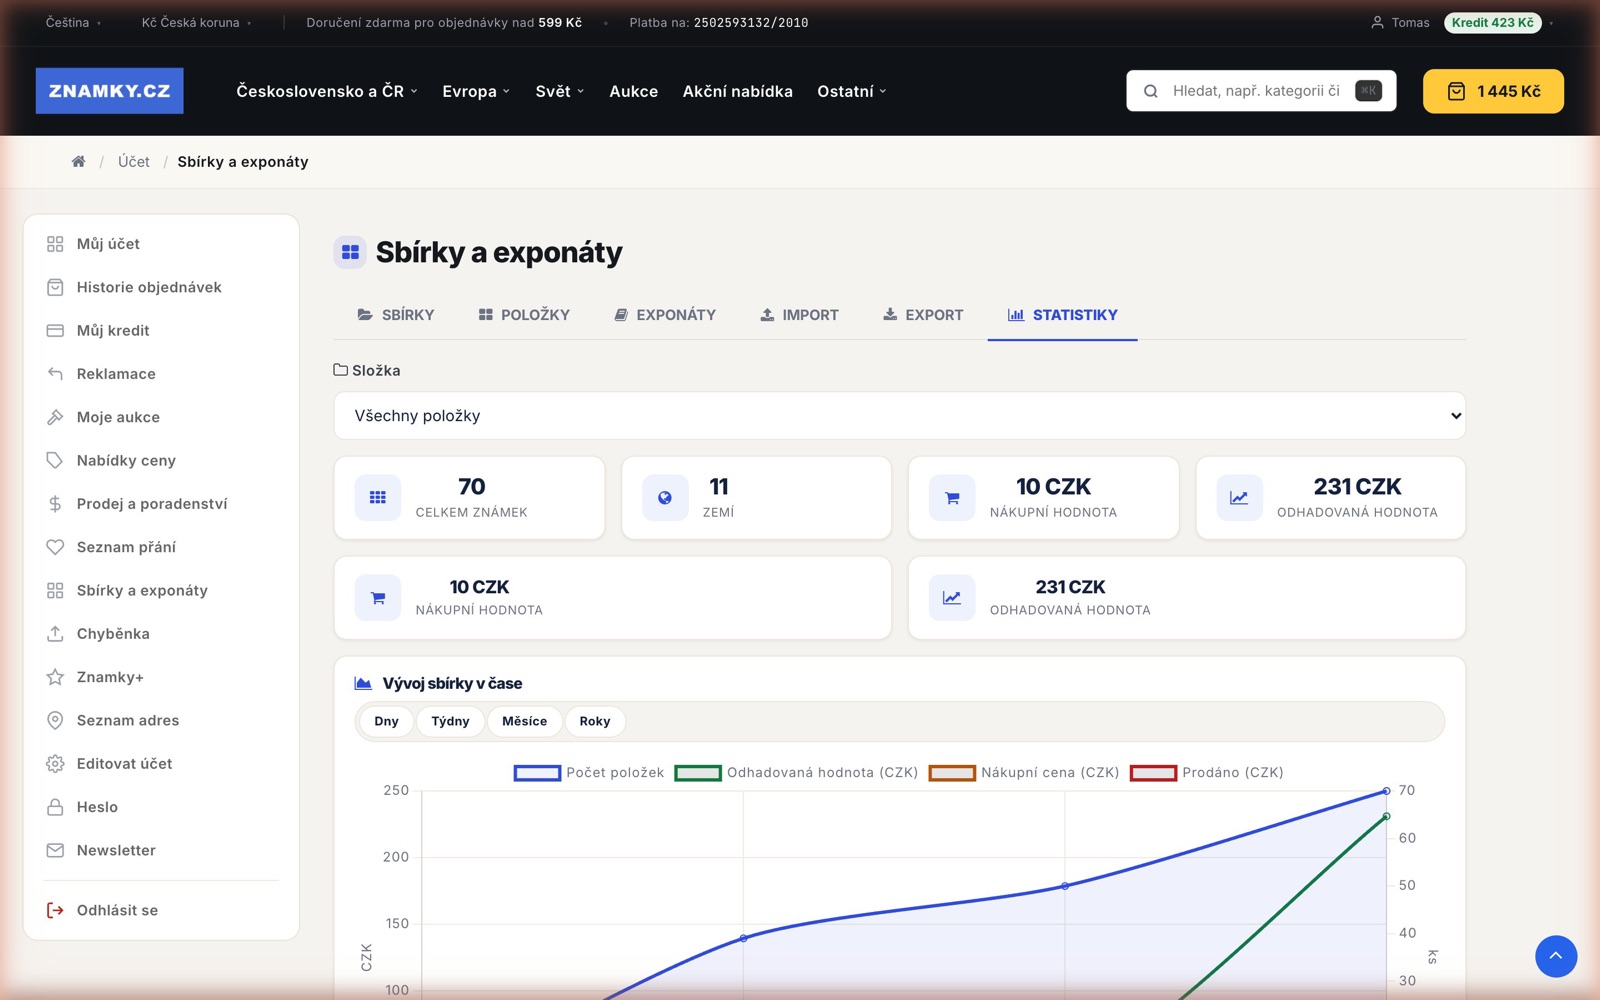Screen dimensions: 1600x1000
Task: Open the Složka Všechny položky dropdown
Action: [900, 416]
